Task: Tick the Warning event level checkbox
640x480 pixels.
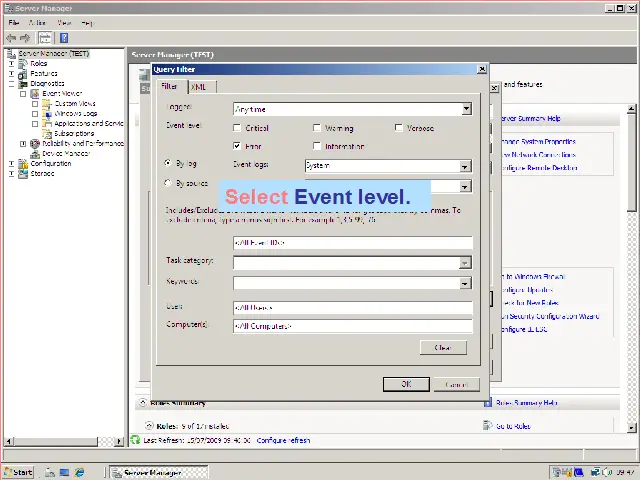Action: 317,128
